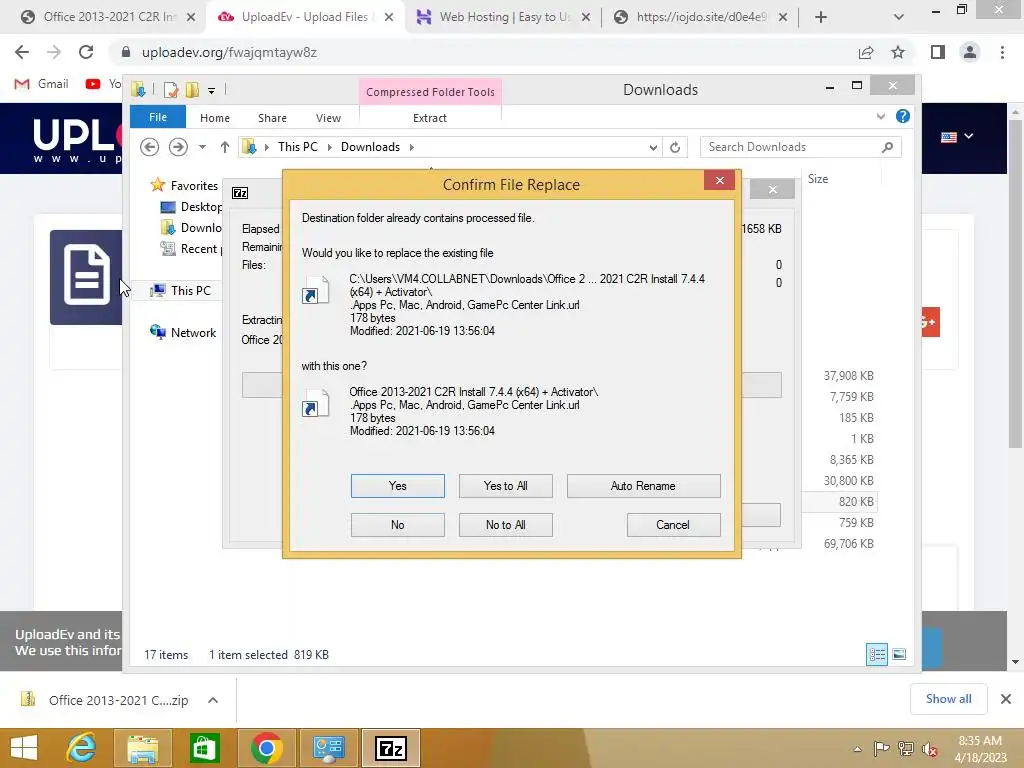Switch to iojdo.site tab
The width and height of the screenshot is (1024, 768).
click(701, 17)
